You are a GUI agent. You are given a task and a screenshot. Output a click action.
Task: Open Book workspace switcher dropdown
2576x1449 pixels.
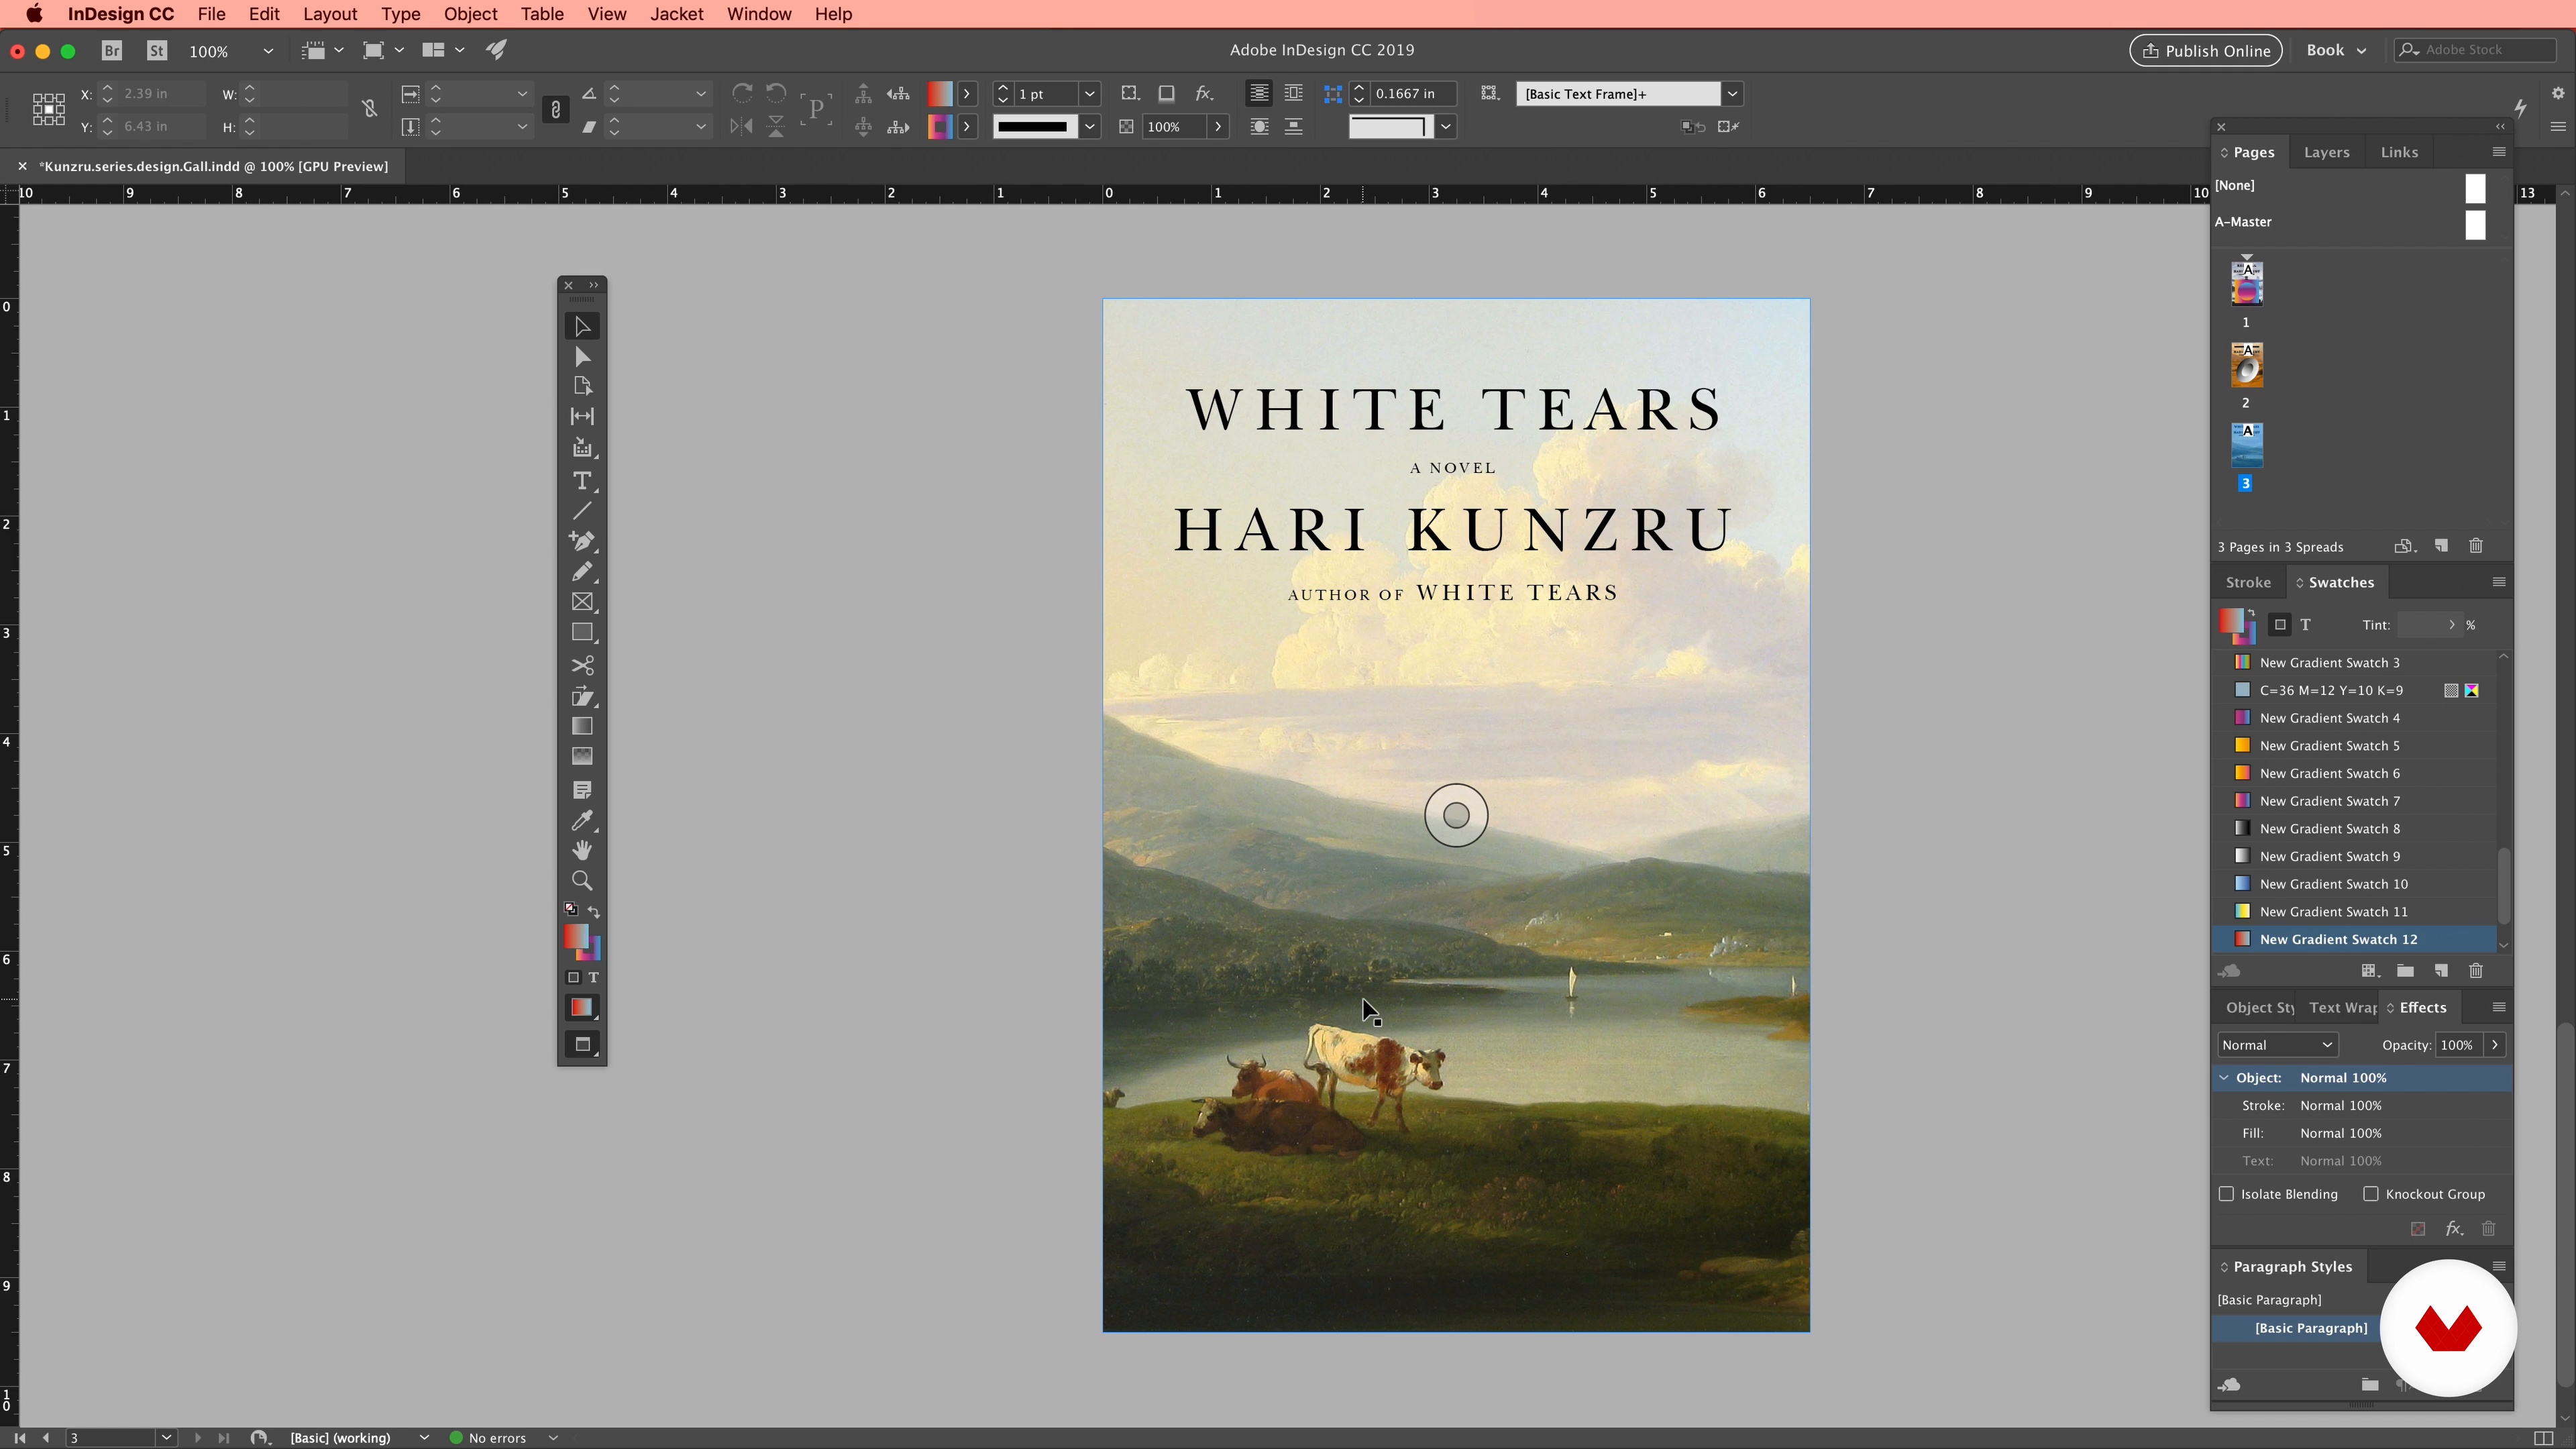[x=2336, y=50]
